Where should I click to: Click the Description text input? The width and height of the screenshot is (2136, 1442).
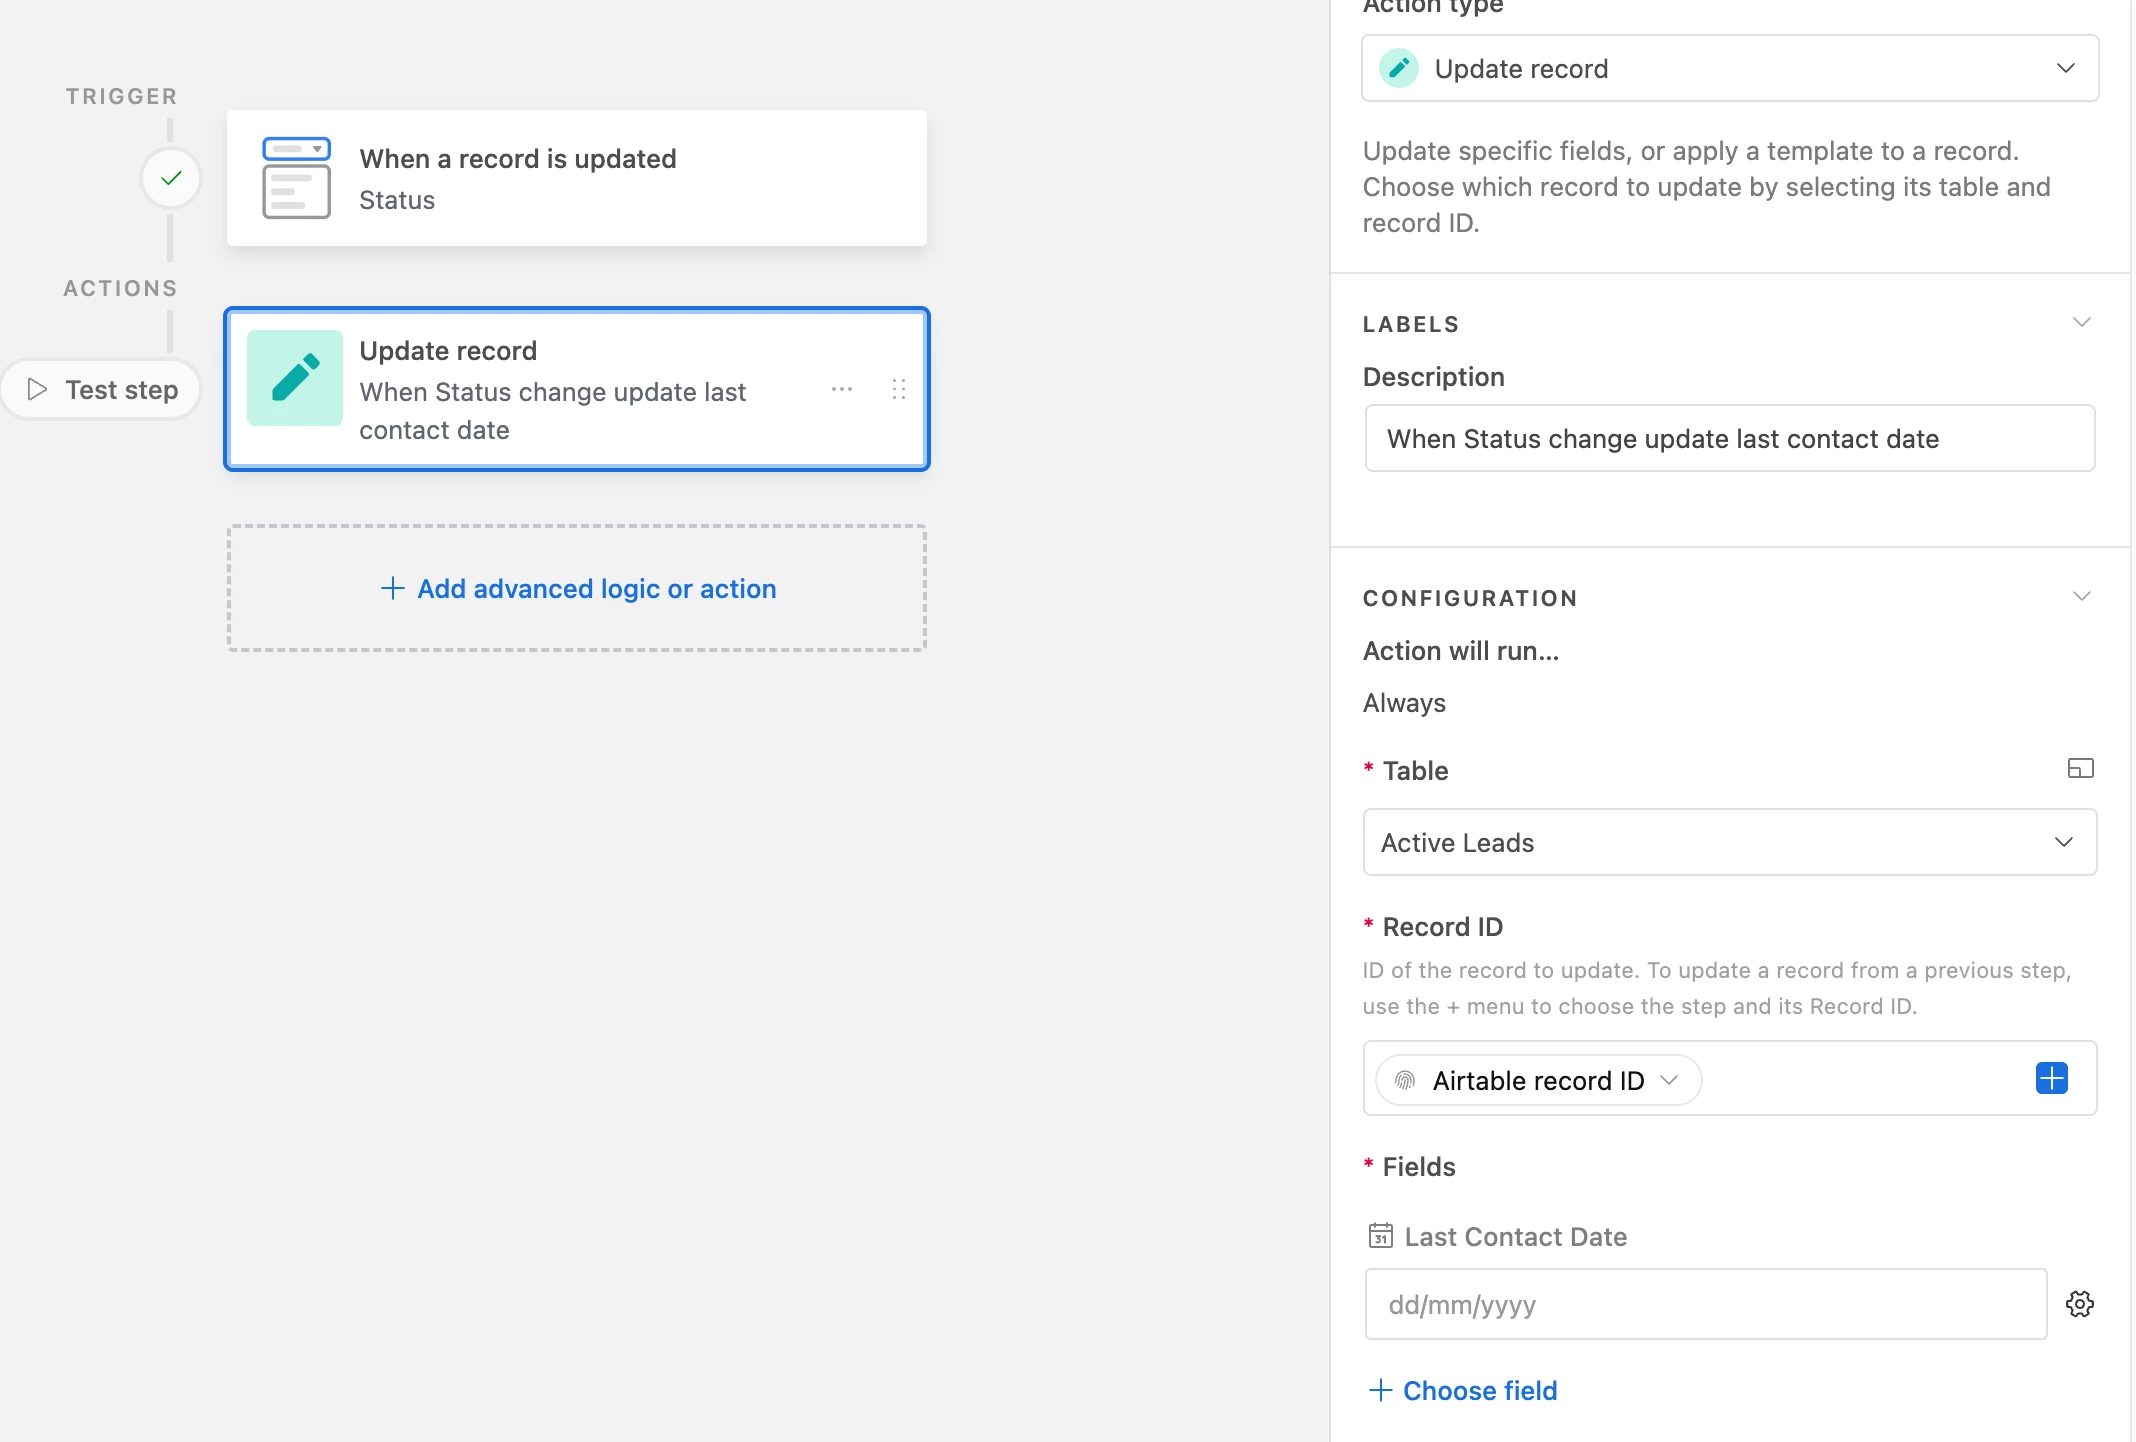[x=1729, y=438]
